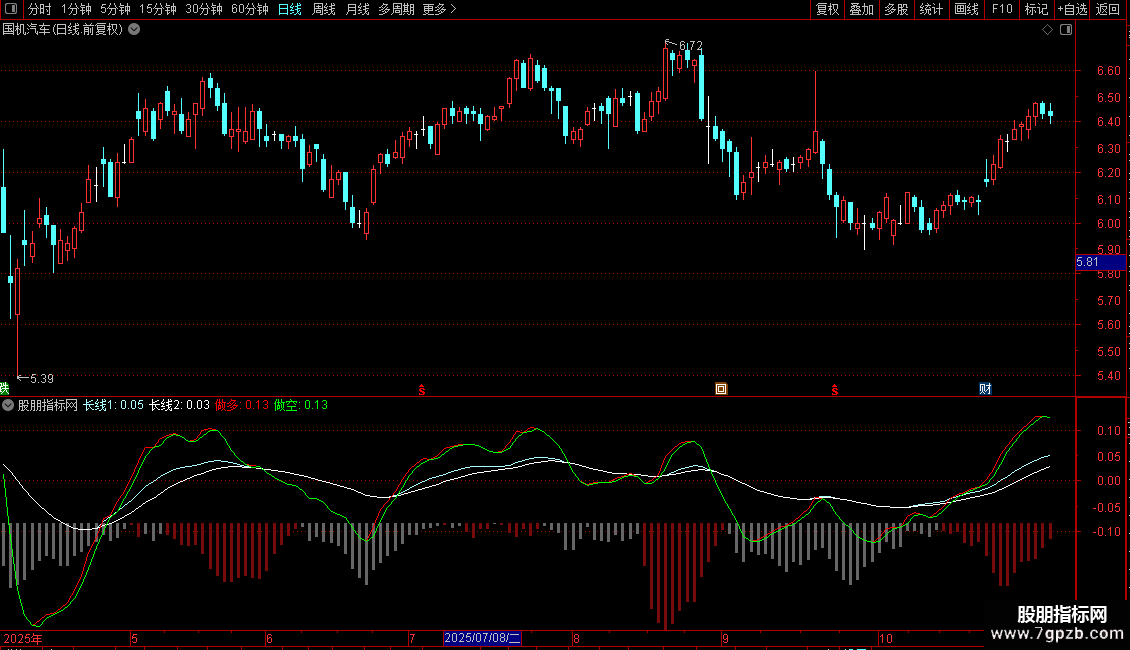Click the 财 financial info marker icon
1130x650 pixels.
[985, 388]
